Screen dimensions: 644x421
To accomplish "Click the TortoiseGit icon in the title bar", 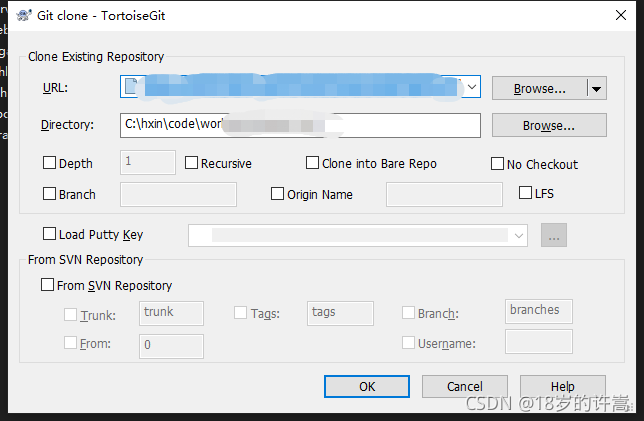I will click(x=24, y=16).
